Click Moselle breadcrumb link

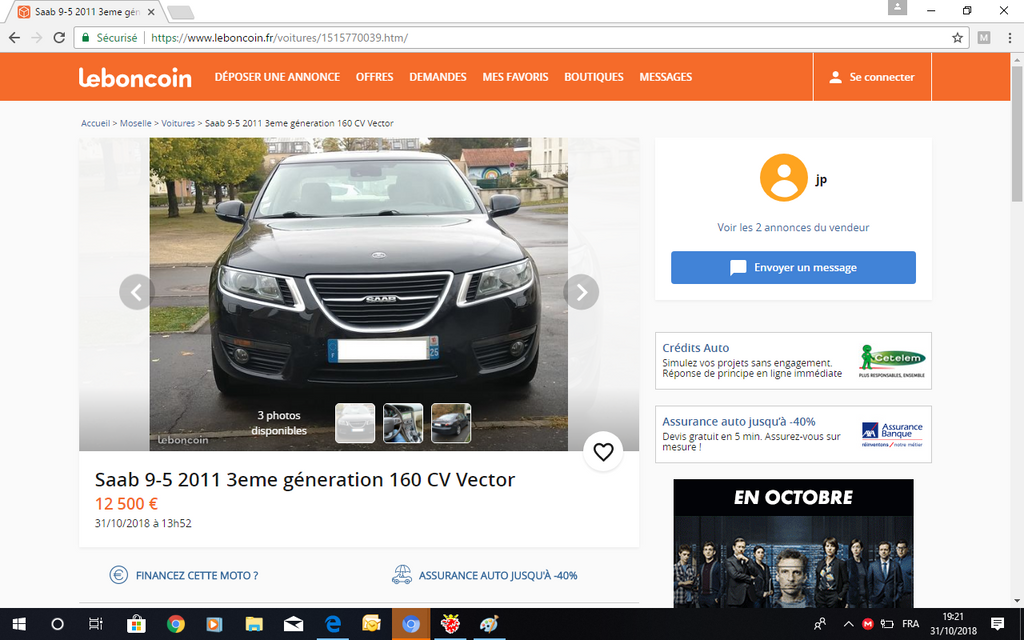pyautogui.click(x=135, y=123)
